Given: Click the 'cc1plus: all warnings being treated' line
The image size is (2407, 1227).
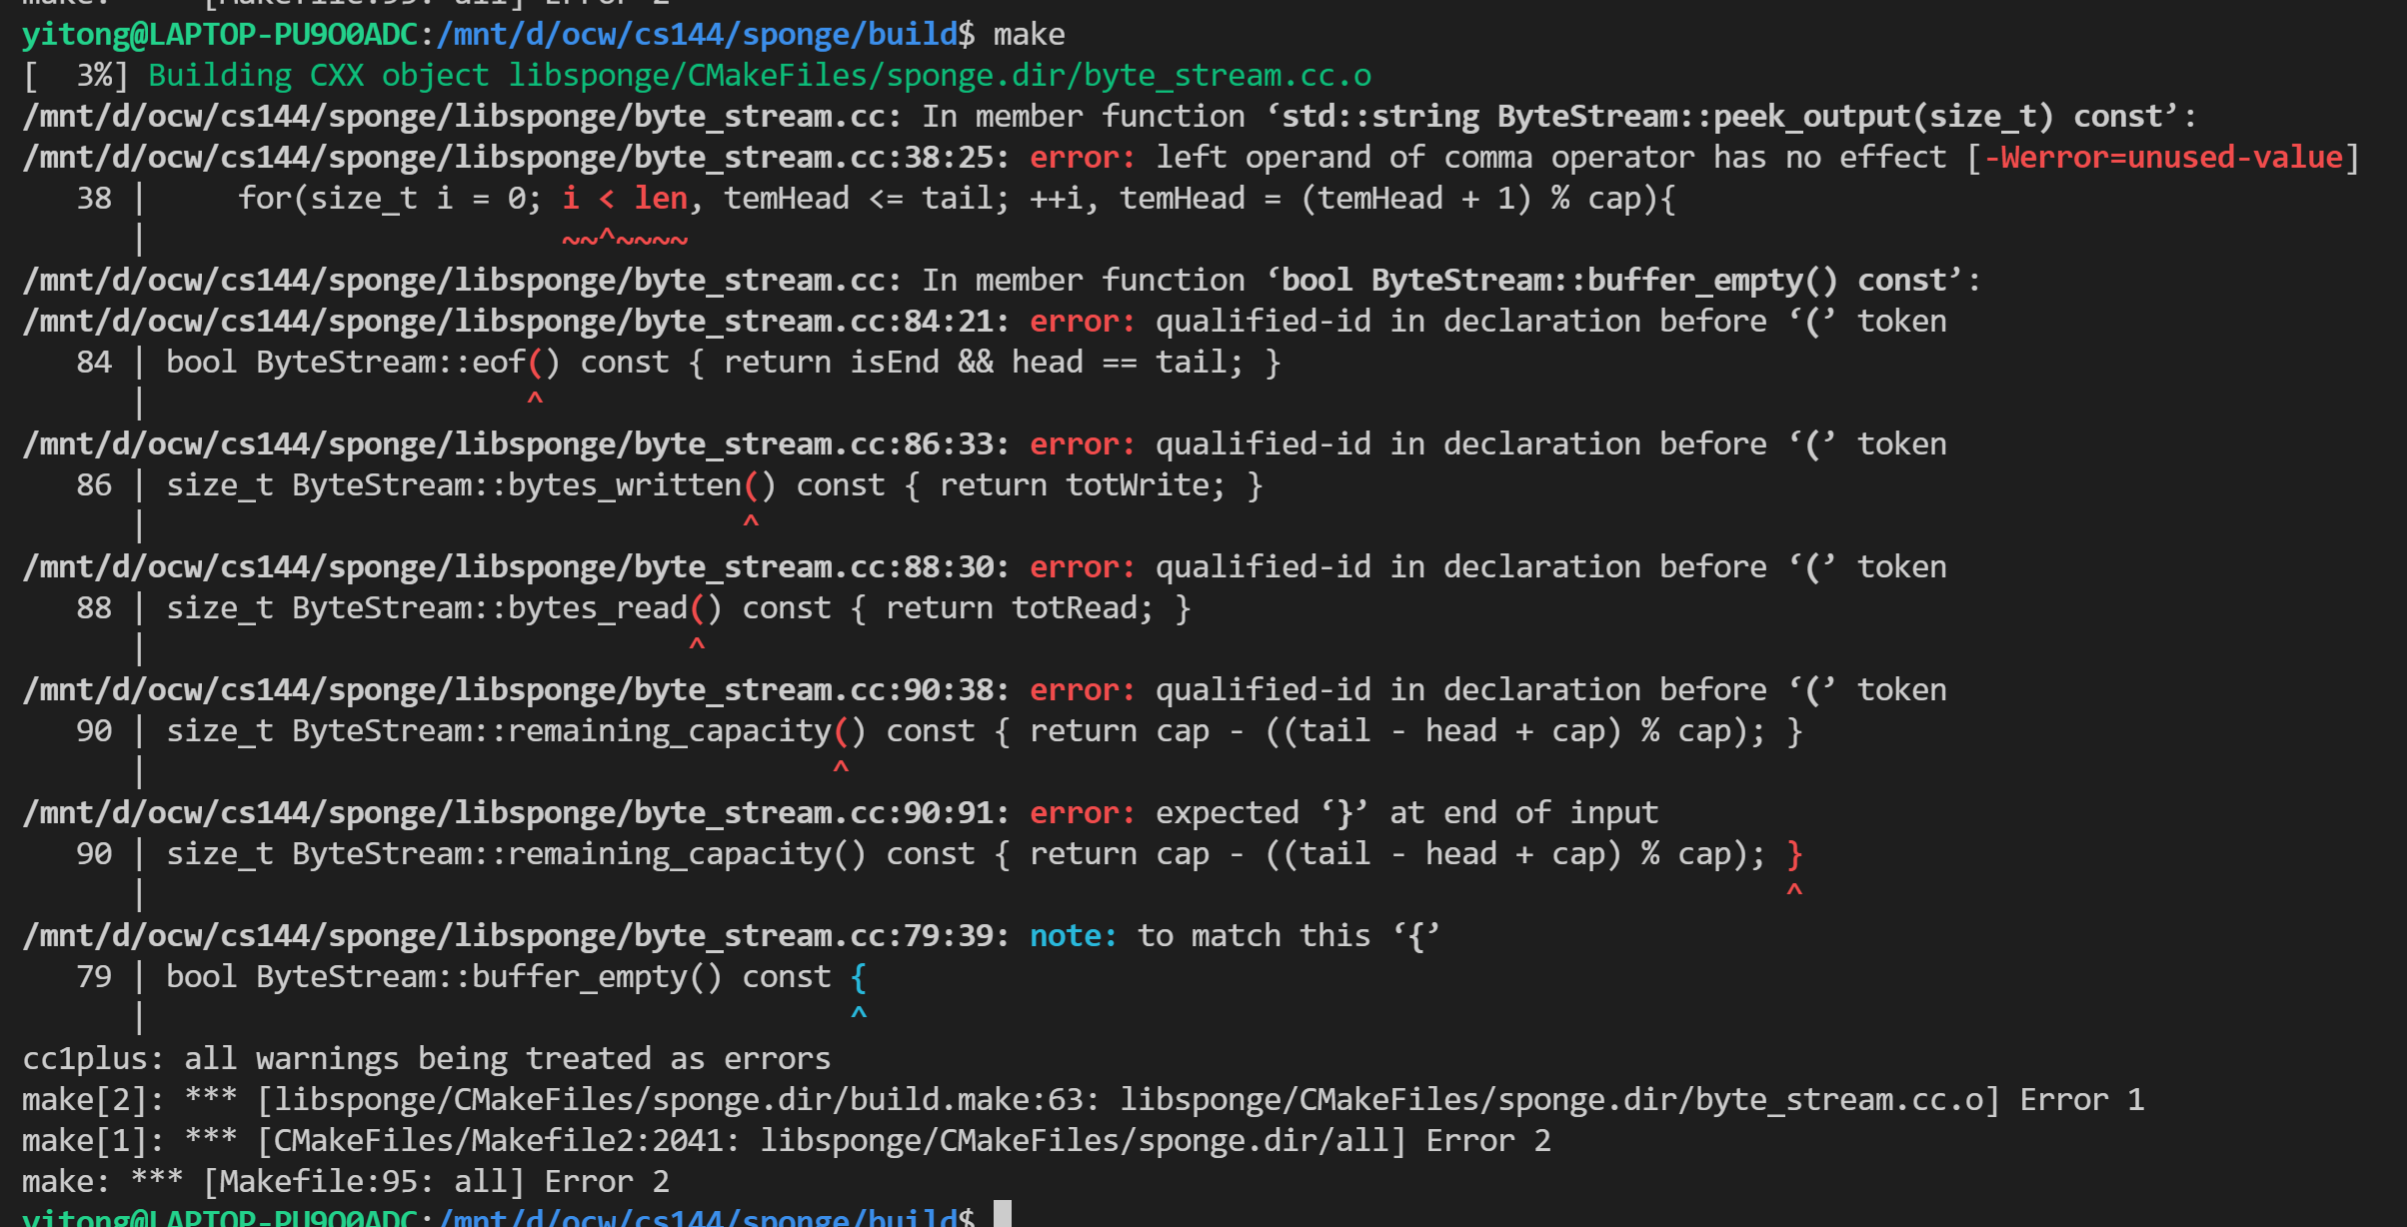Looking at the screenshot, I should click(426, 1059).
